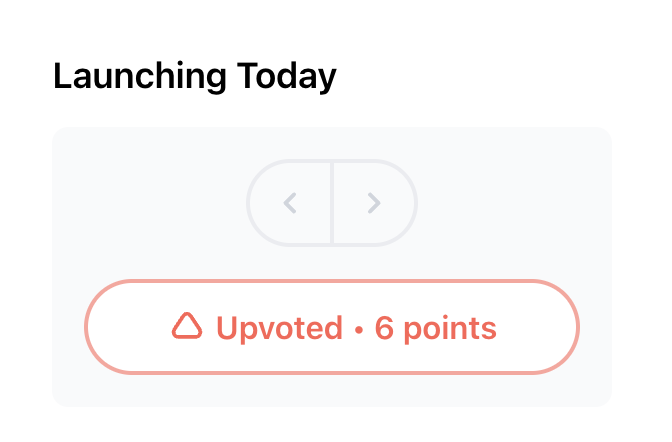Click the Launching Today section title
672x442 pixels.
(x=195, y=77)
